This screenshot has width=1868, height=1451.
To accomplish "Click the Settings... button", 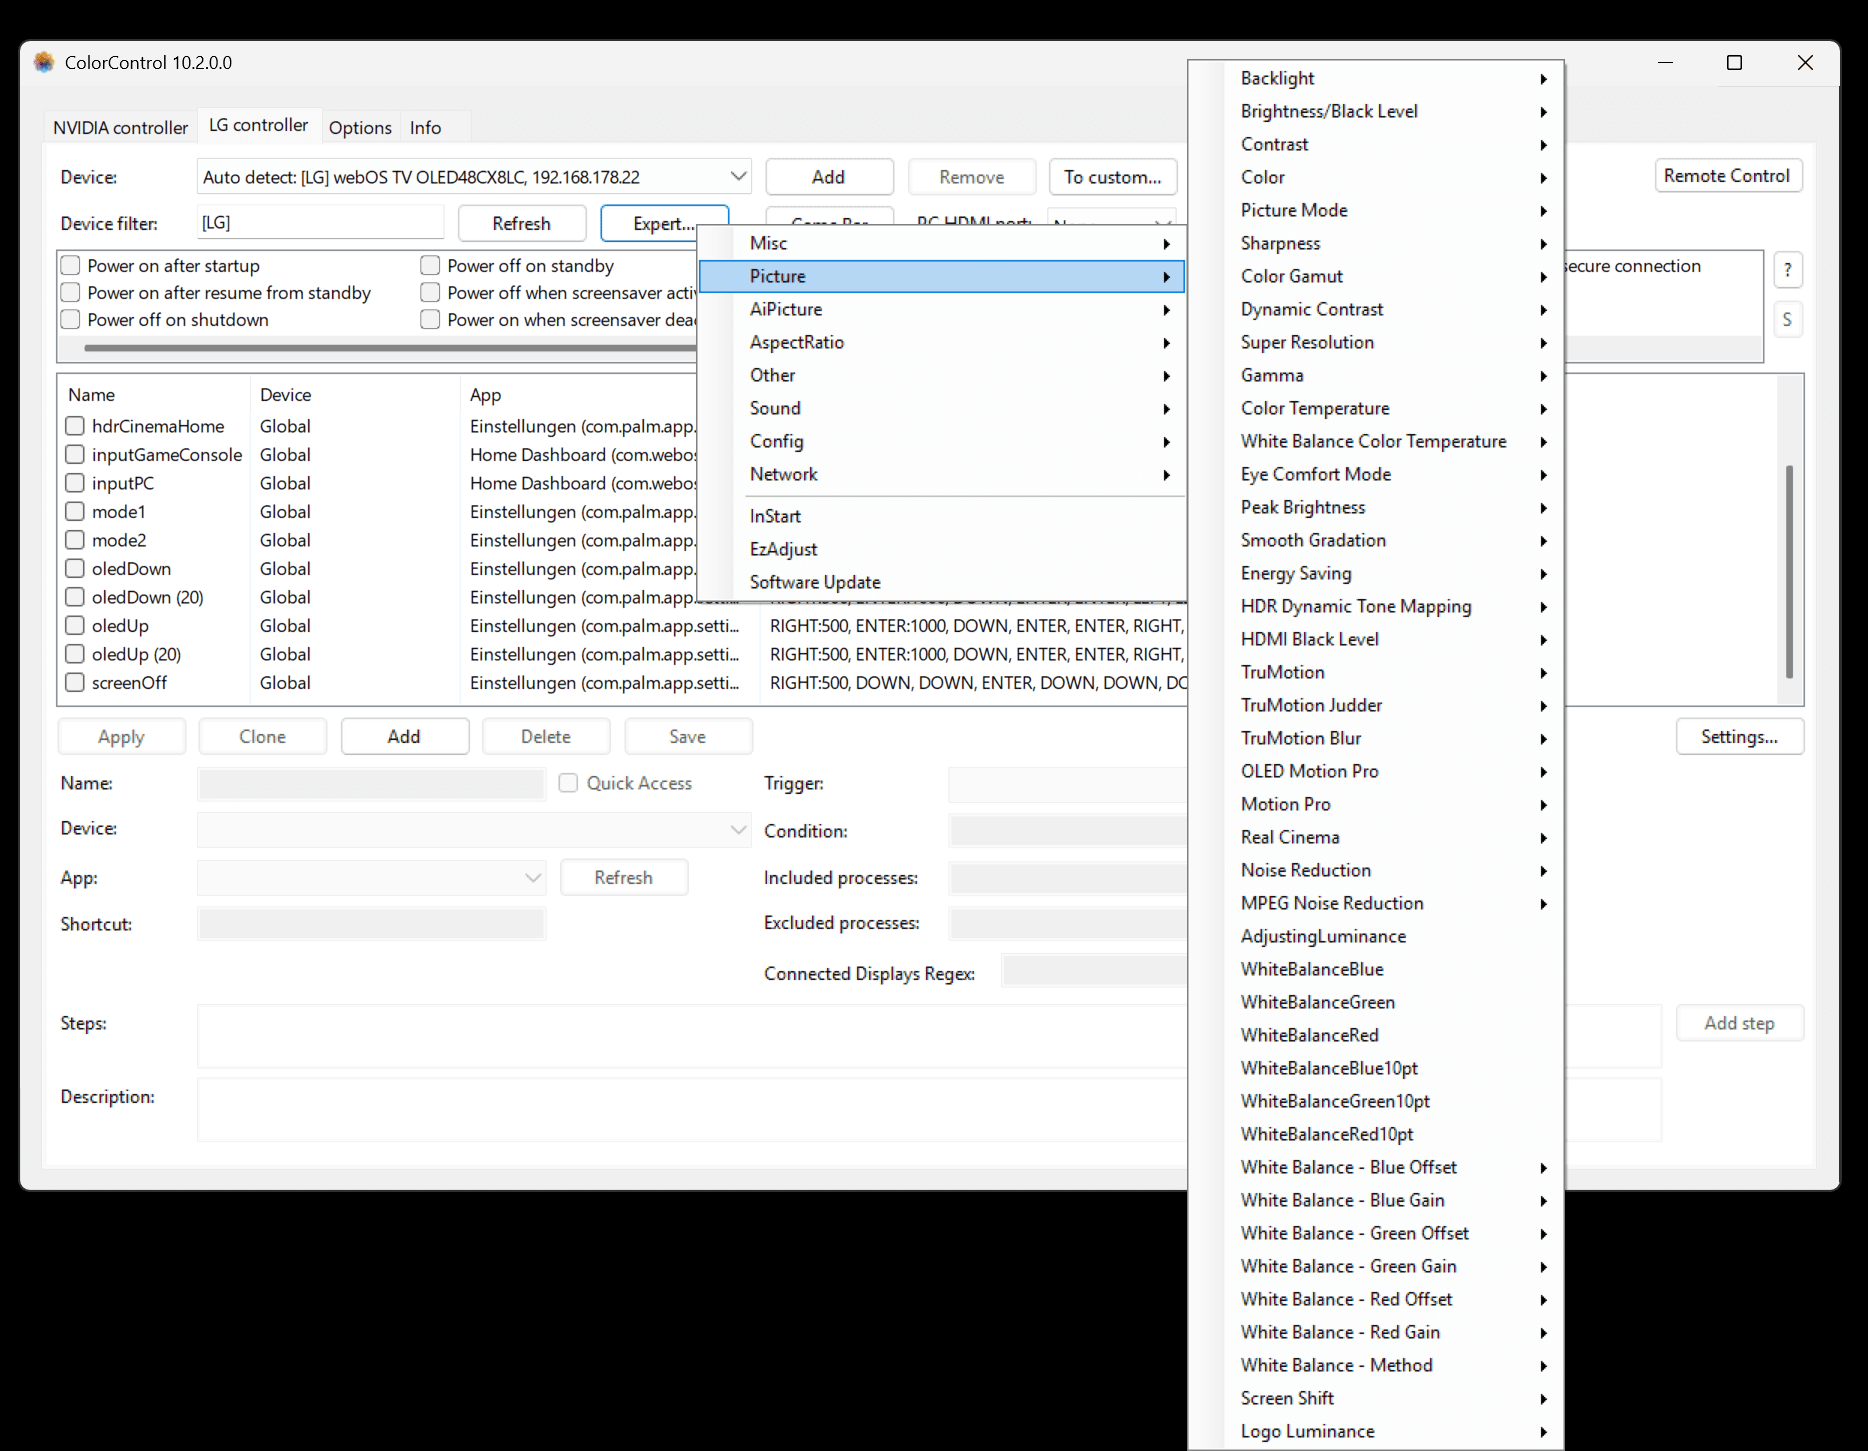I will pyautogui.click(x=1740, y=737).
